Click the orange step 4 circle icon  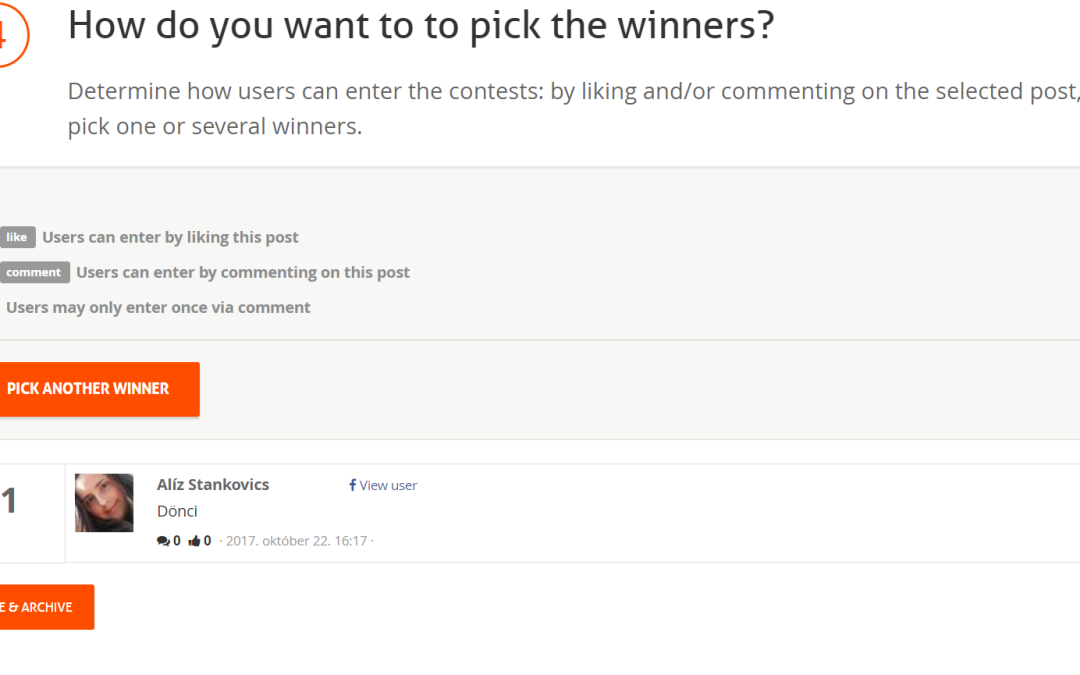click(10, 34)
